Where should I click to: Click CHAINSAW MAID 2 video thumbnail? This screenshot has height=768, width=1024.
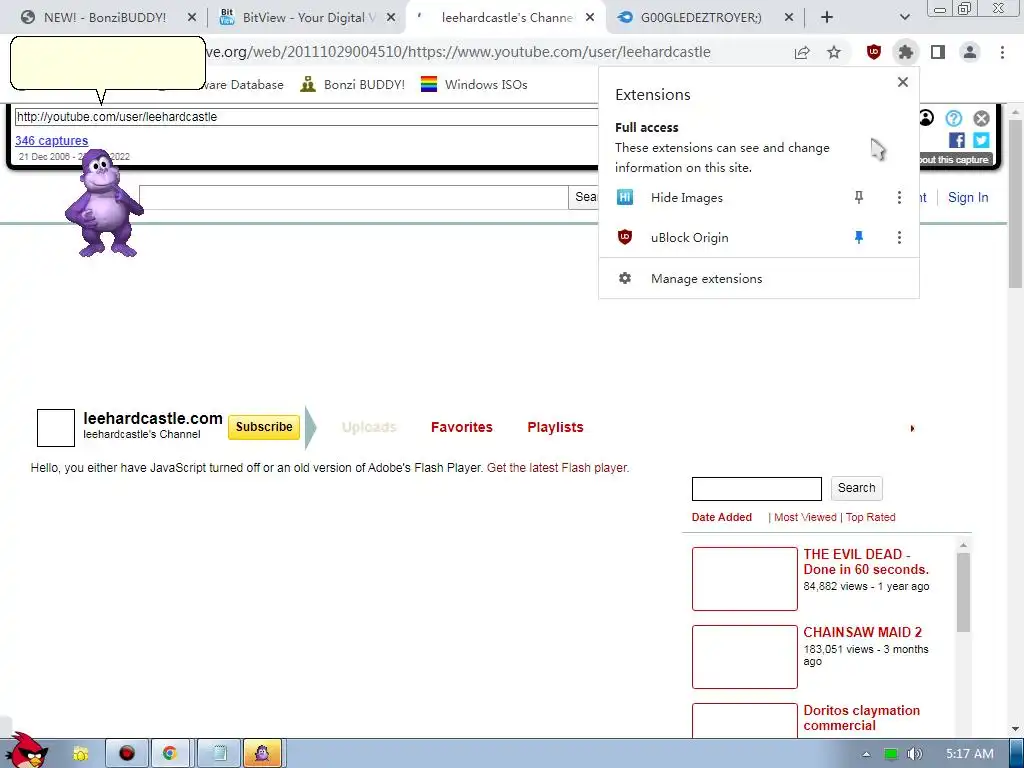(744, 657)
